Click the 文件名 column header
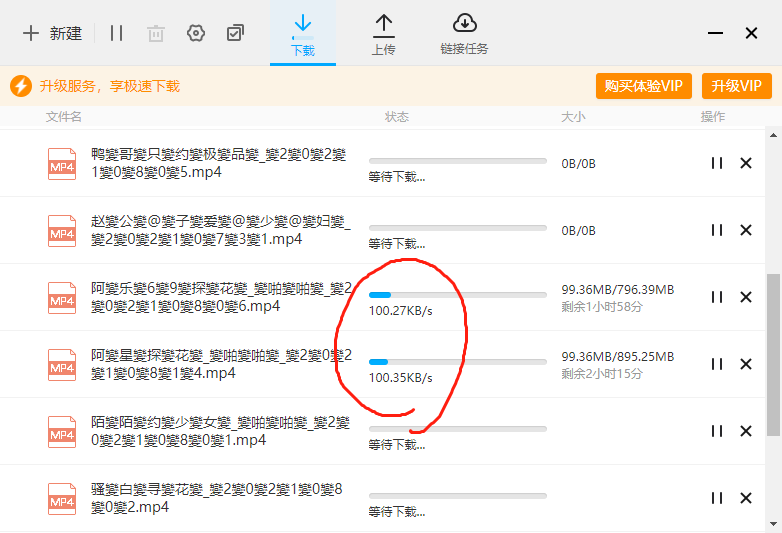 pos(64,117)
